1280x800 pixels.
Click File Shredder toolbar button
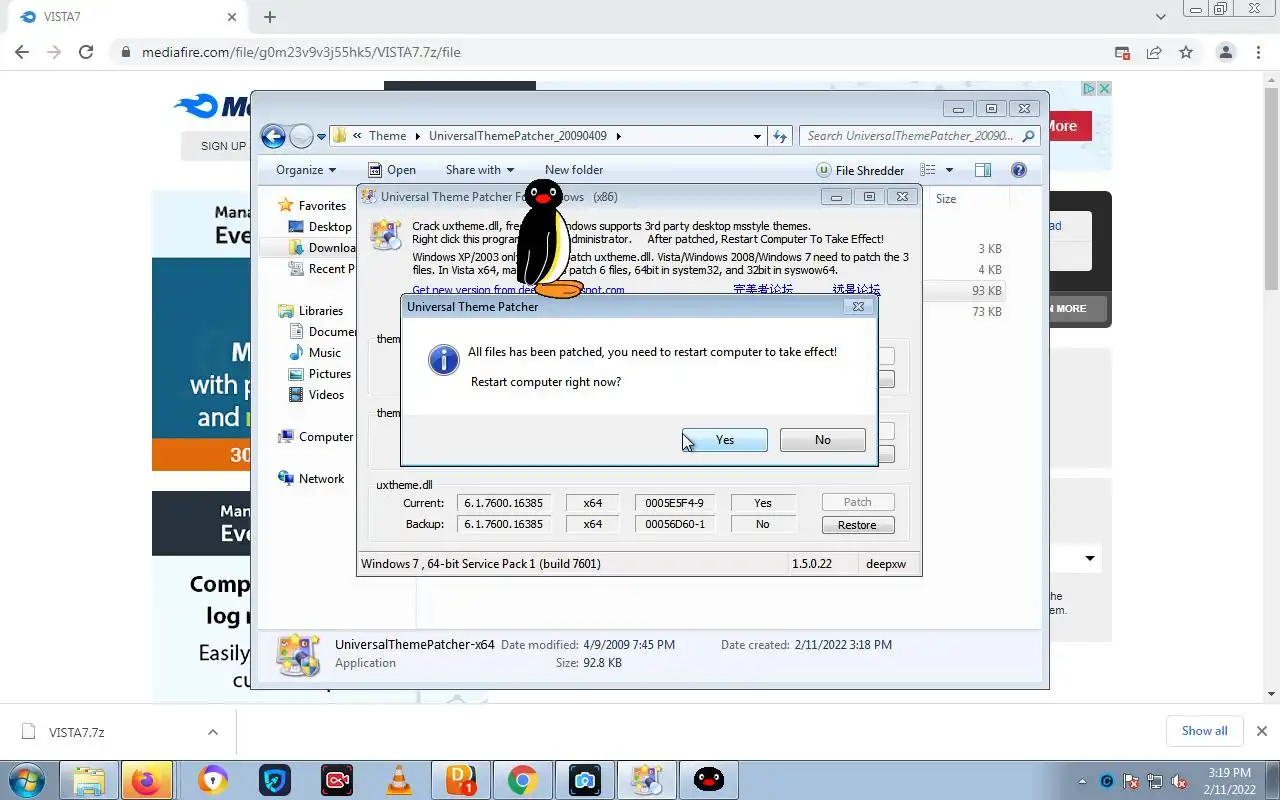point(860,170)
